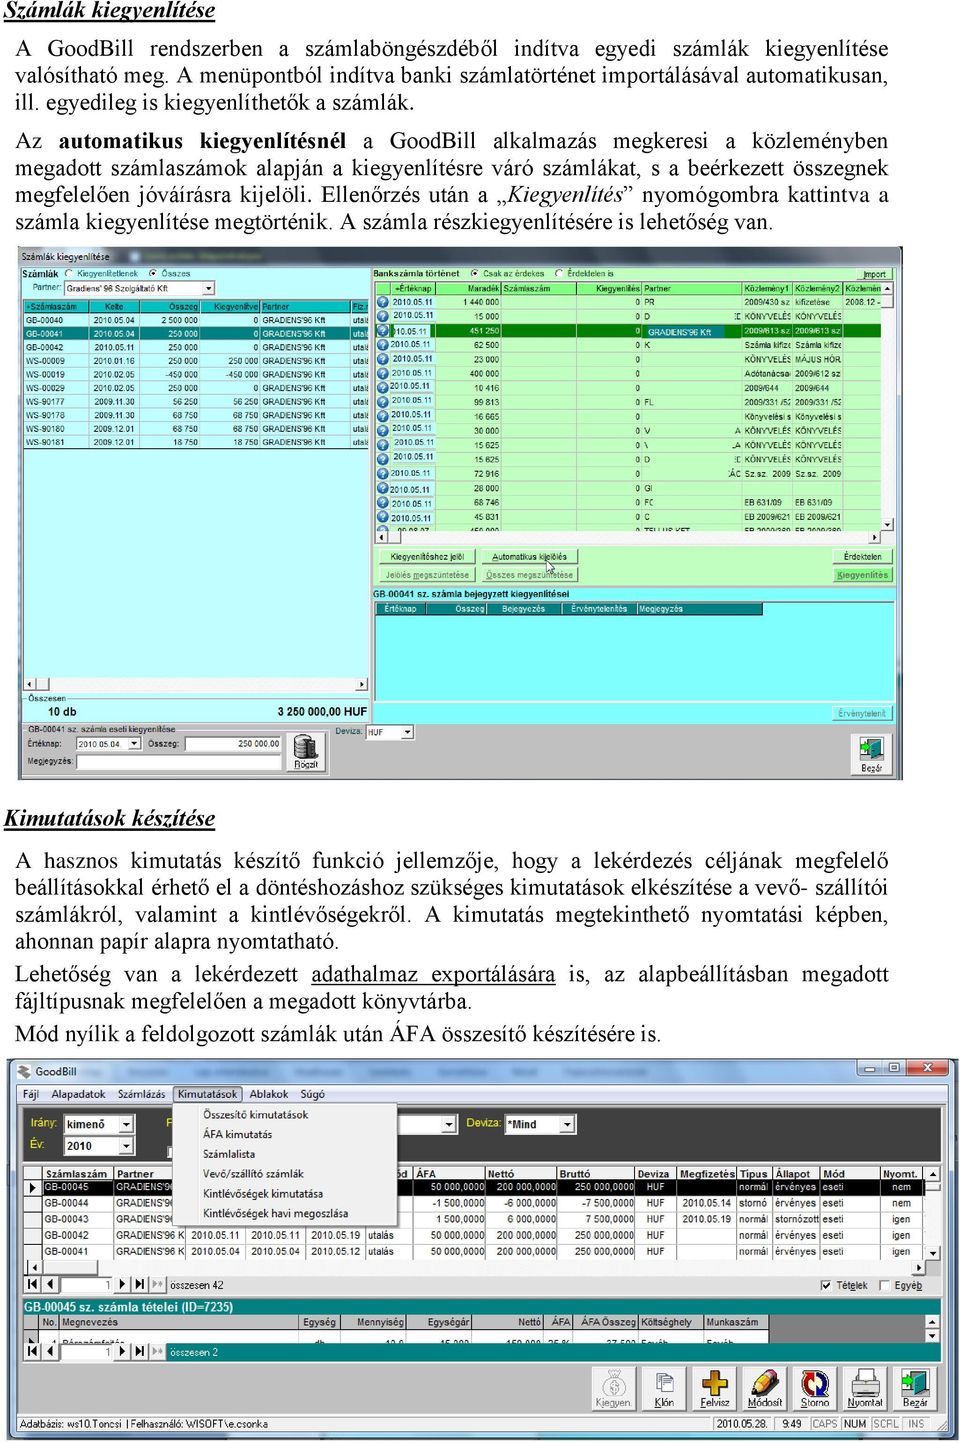Viewport: 960px width, 1443px height.
Task: Go to last record in item list navigator
Action: coord(139,1351)
